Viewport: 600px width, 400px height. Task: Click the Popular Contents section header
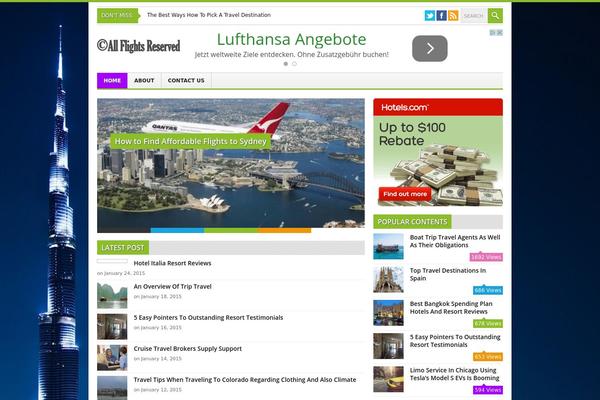pos(412,222)
